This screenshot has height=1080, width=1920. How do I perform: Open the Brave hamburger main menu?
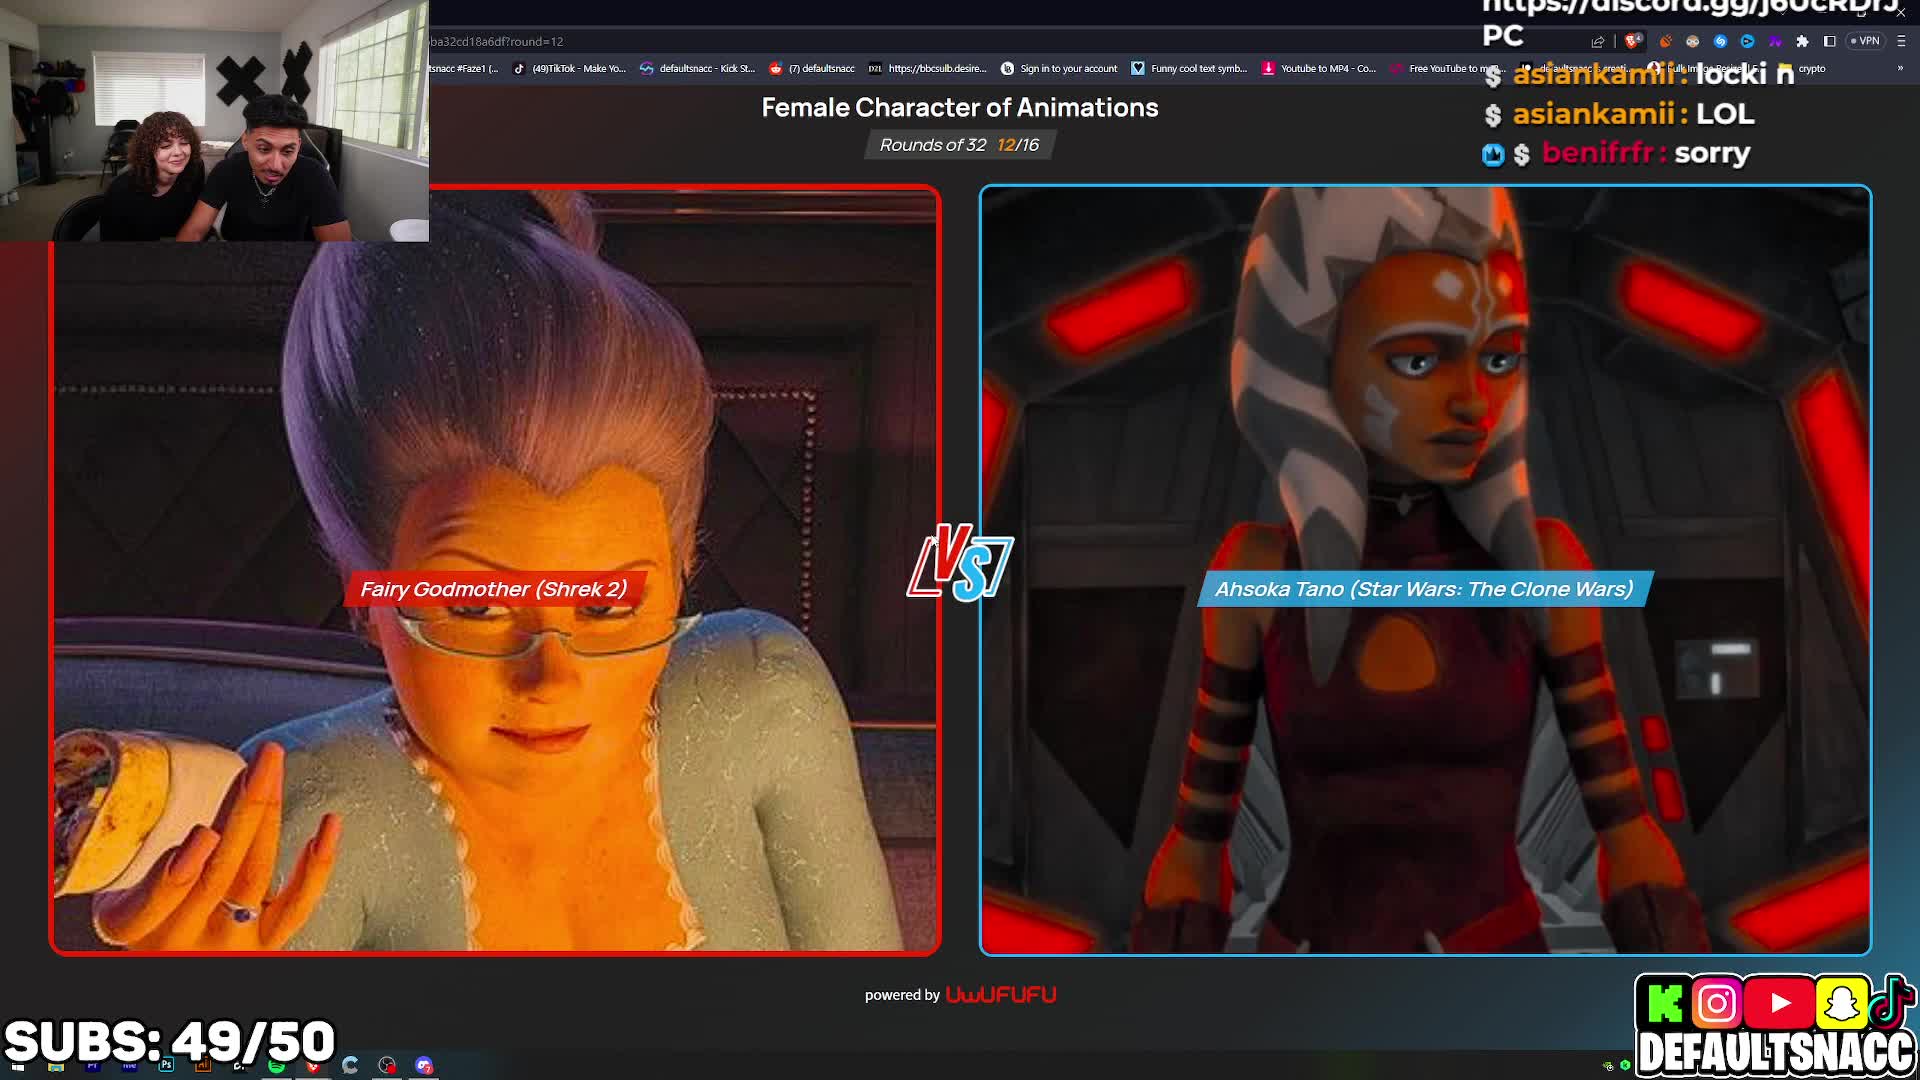point(1901,41)
